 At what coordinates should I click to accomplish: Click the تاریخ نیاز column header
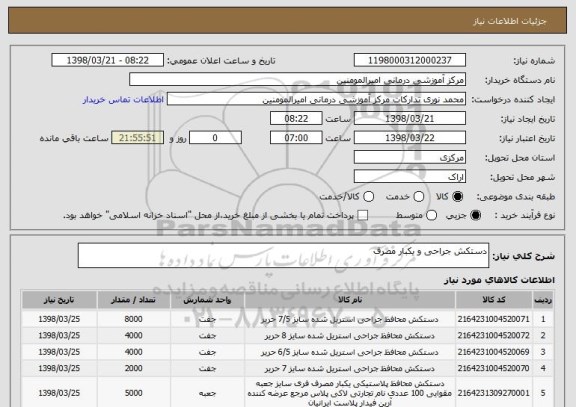pos(59,300)
